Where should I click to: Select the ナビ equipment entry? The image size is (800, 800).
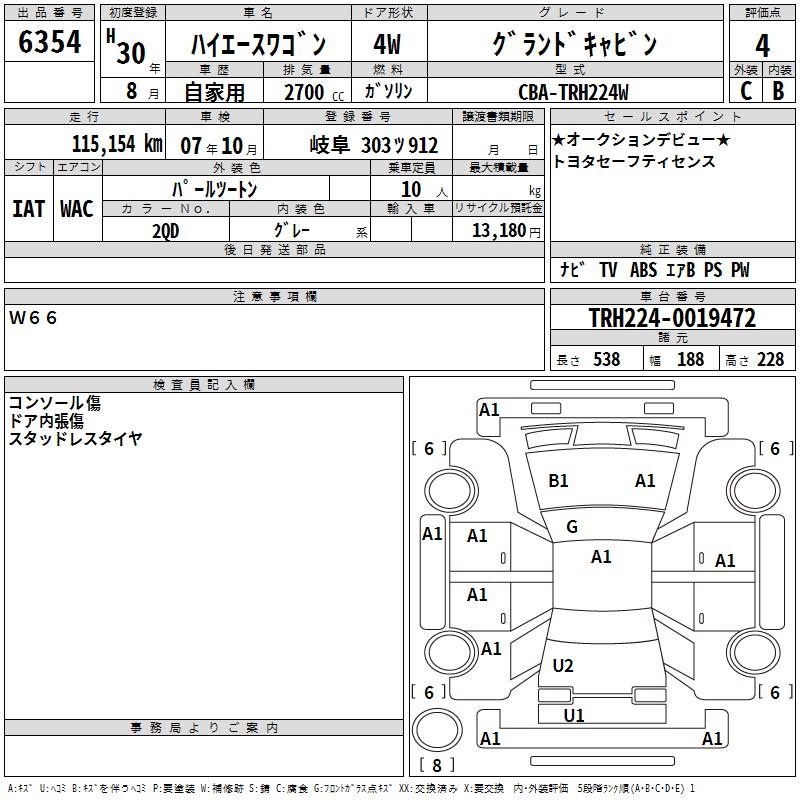(x=571, y=269)
